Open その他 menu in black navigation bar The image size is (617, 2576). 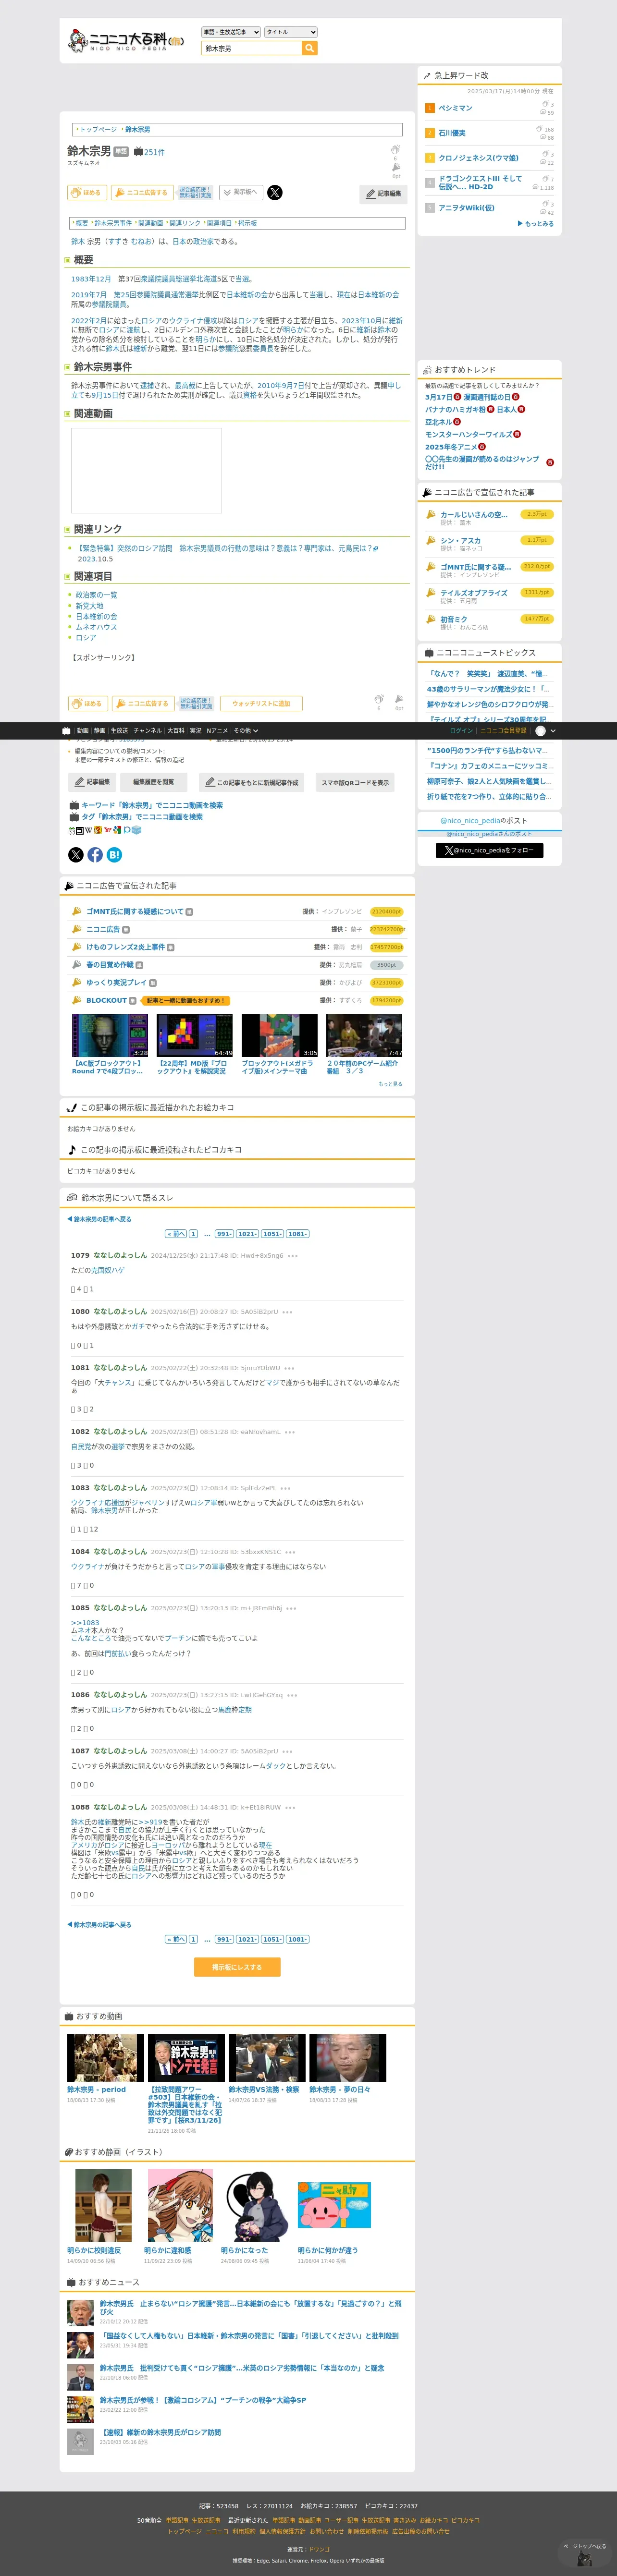tap(245, 731)
